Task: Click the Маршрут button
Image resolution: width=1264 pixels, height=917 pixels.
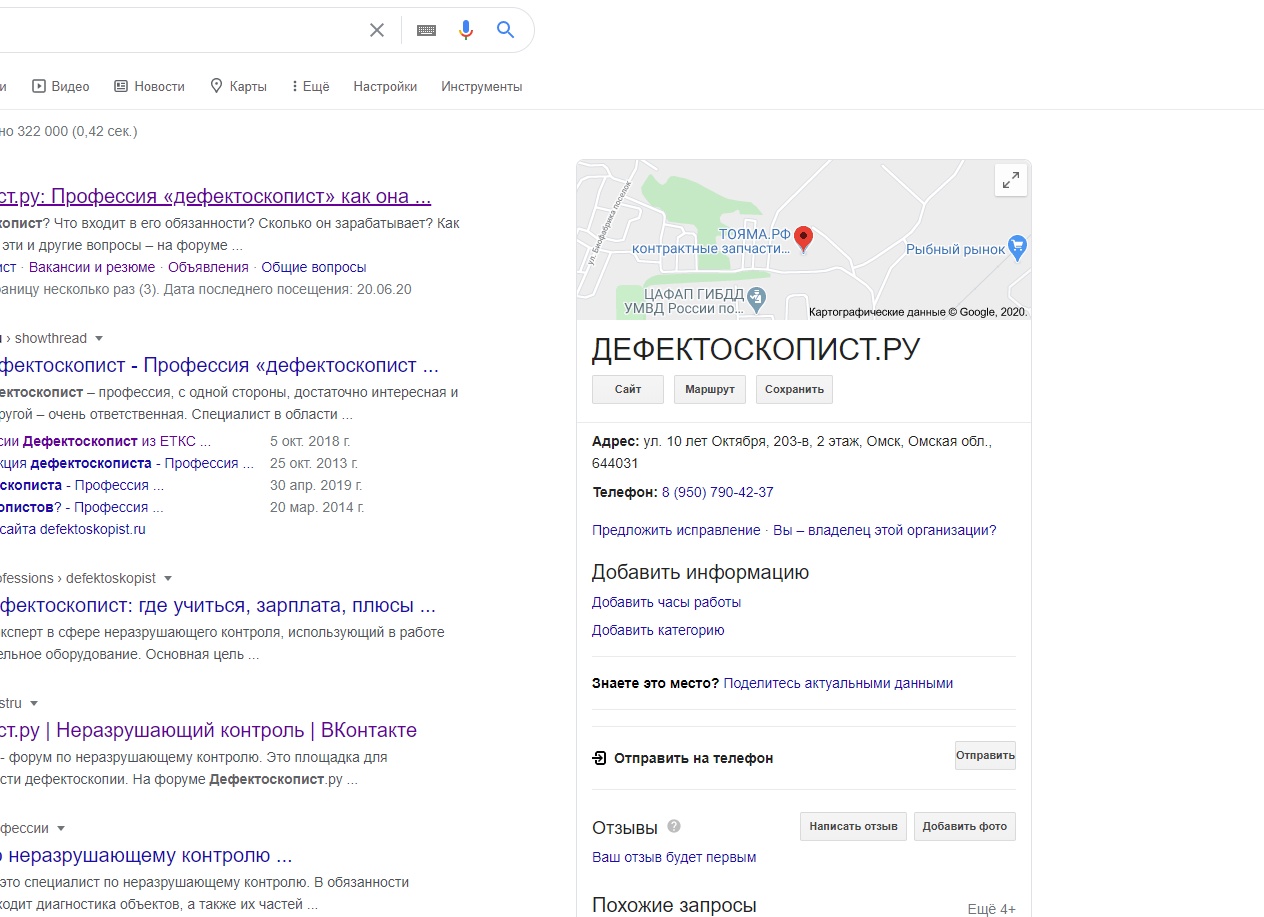Action: click(710, 389)
